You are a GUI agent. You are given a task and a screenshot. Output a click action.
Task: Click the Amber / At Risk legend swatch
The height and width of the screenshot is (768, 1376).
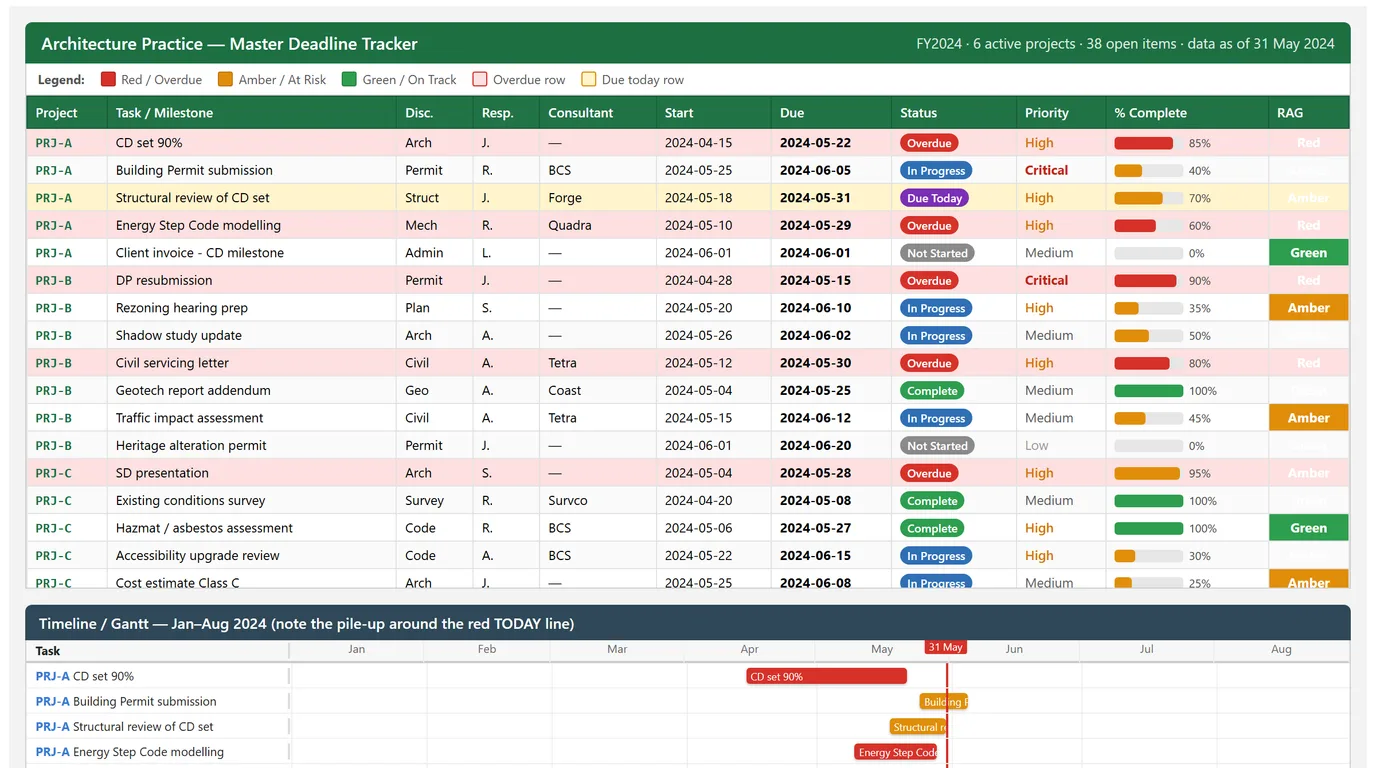(225, 80)
